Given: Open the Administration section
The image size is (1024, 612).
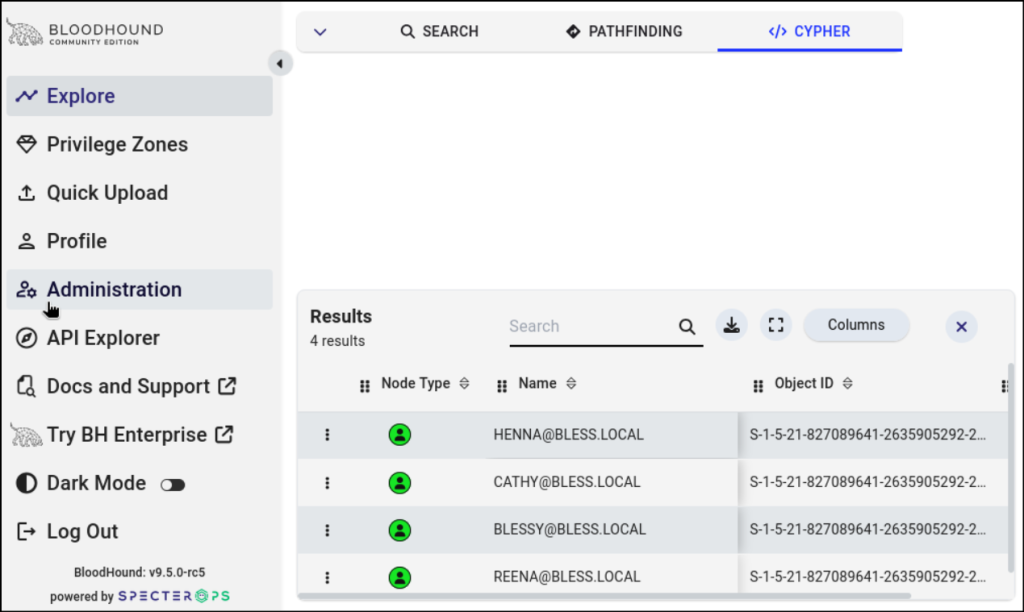Looking at the screenshot, I should click(140, 289).
